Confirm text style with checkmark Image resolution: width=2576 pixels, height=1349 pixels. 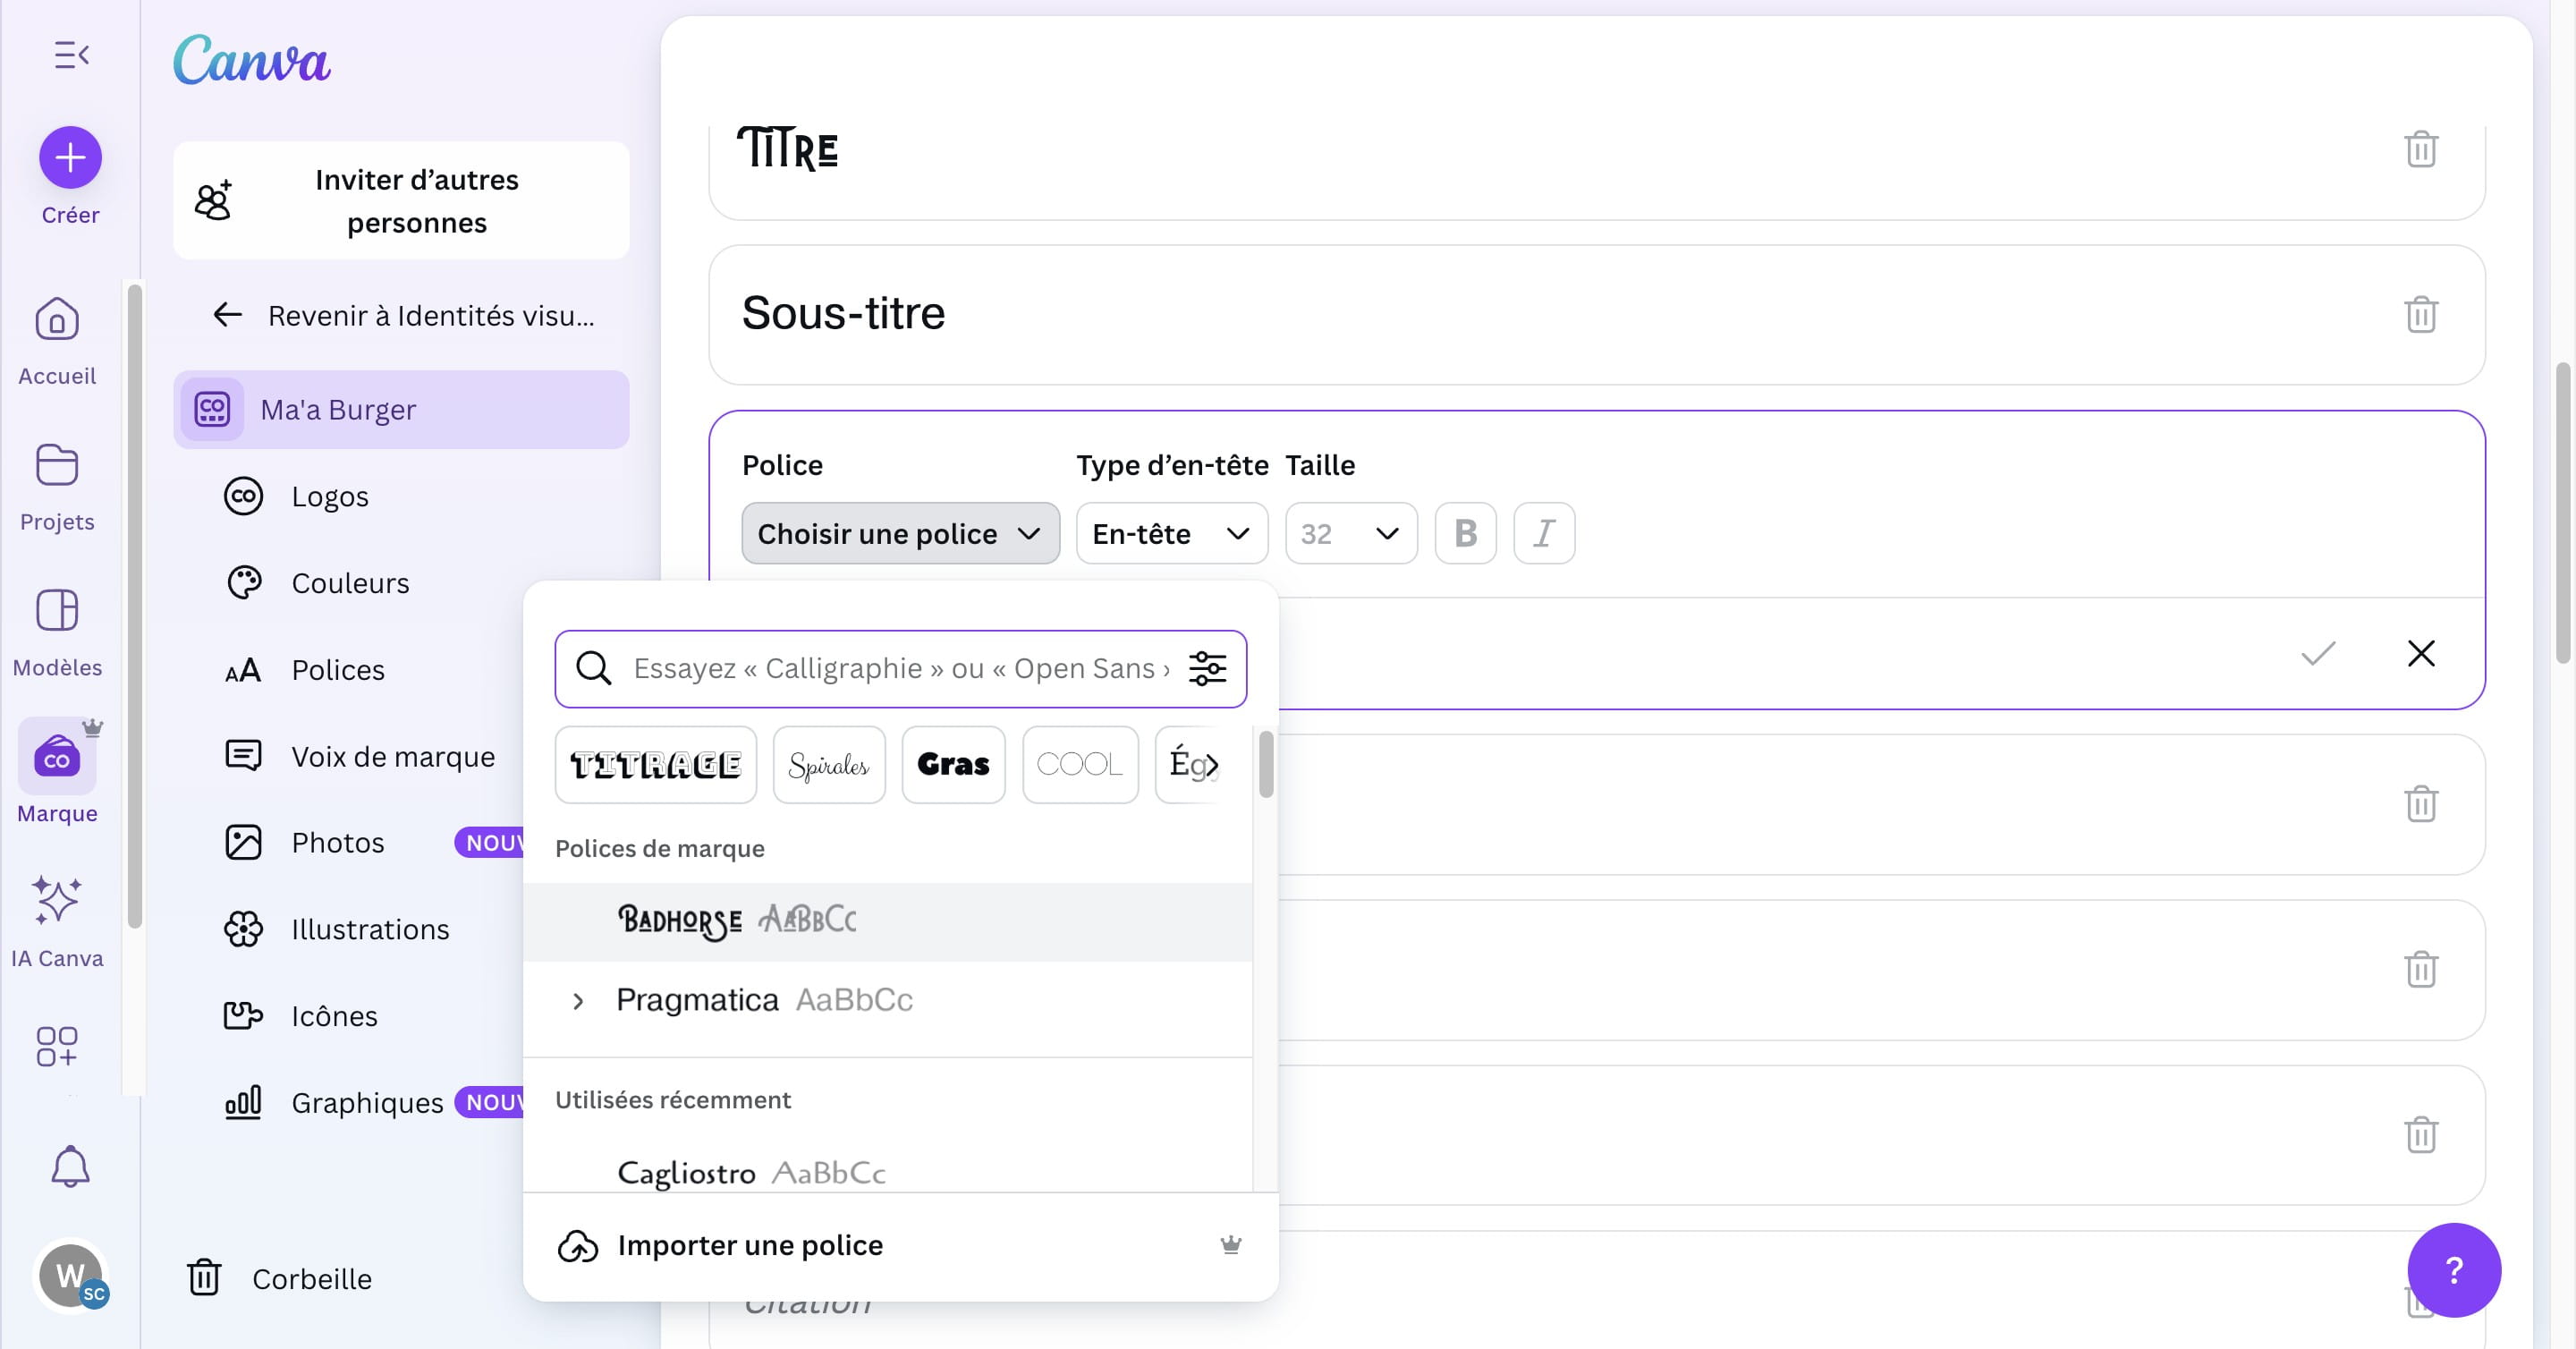[x=2317, y=653]
